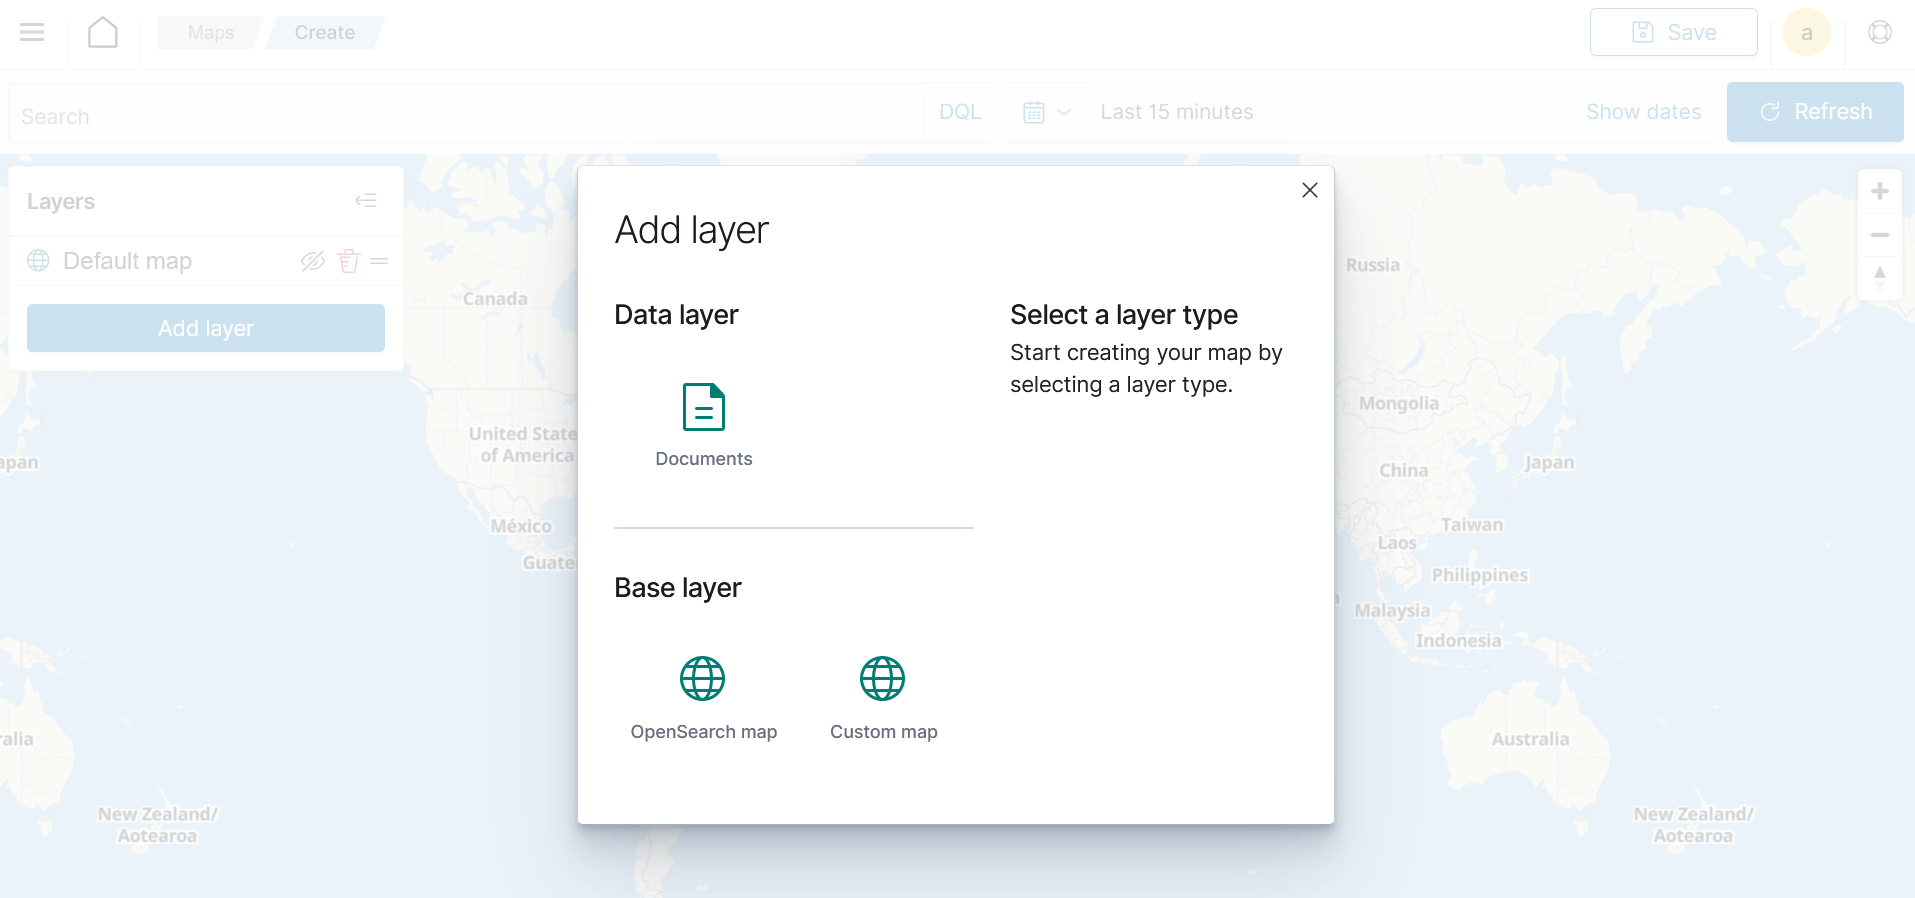
Task: Choose the Custom map base layer
Action: point(883,698)
